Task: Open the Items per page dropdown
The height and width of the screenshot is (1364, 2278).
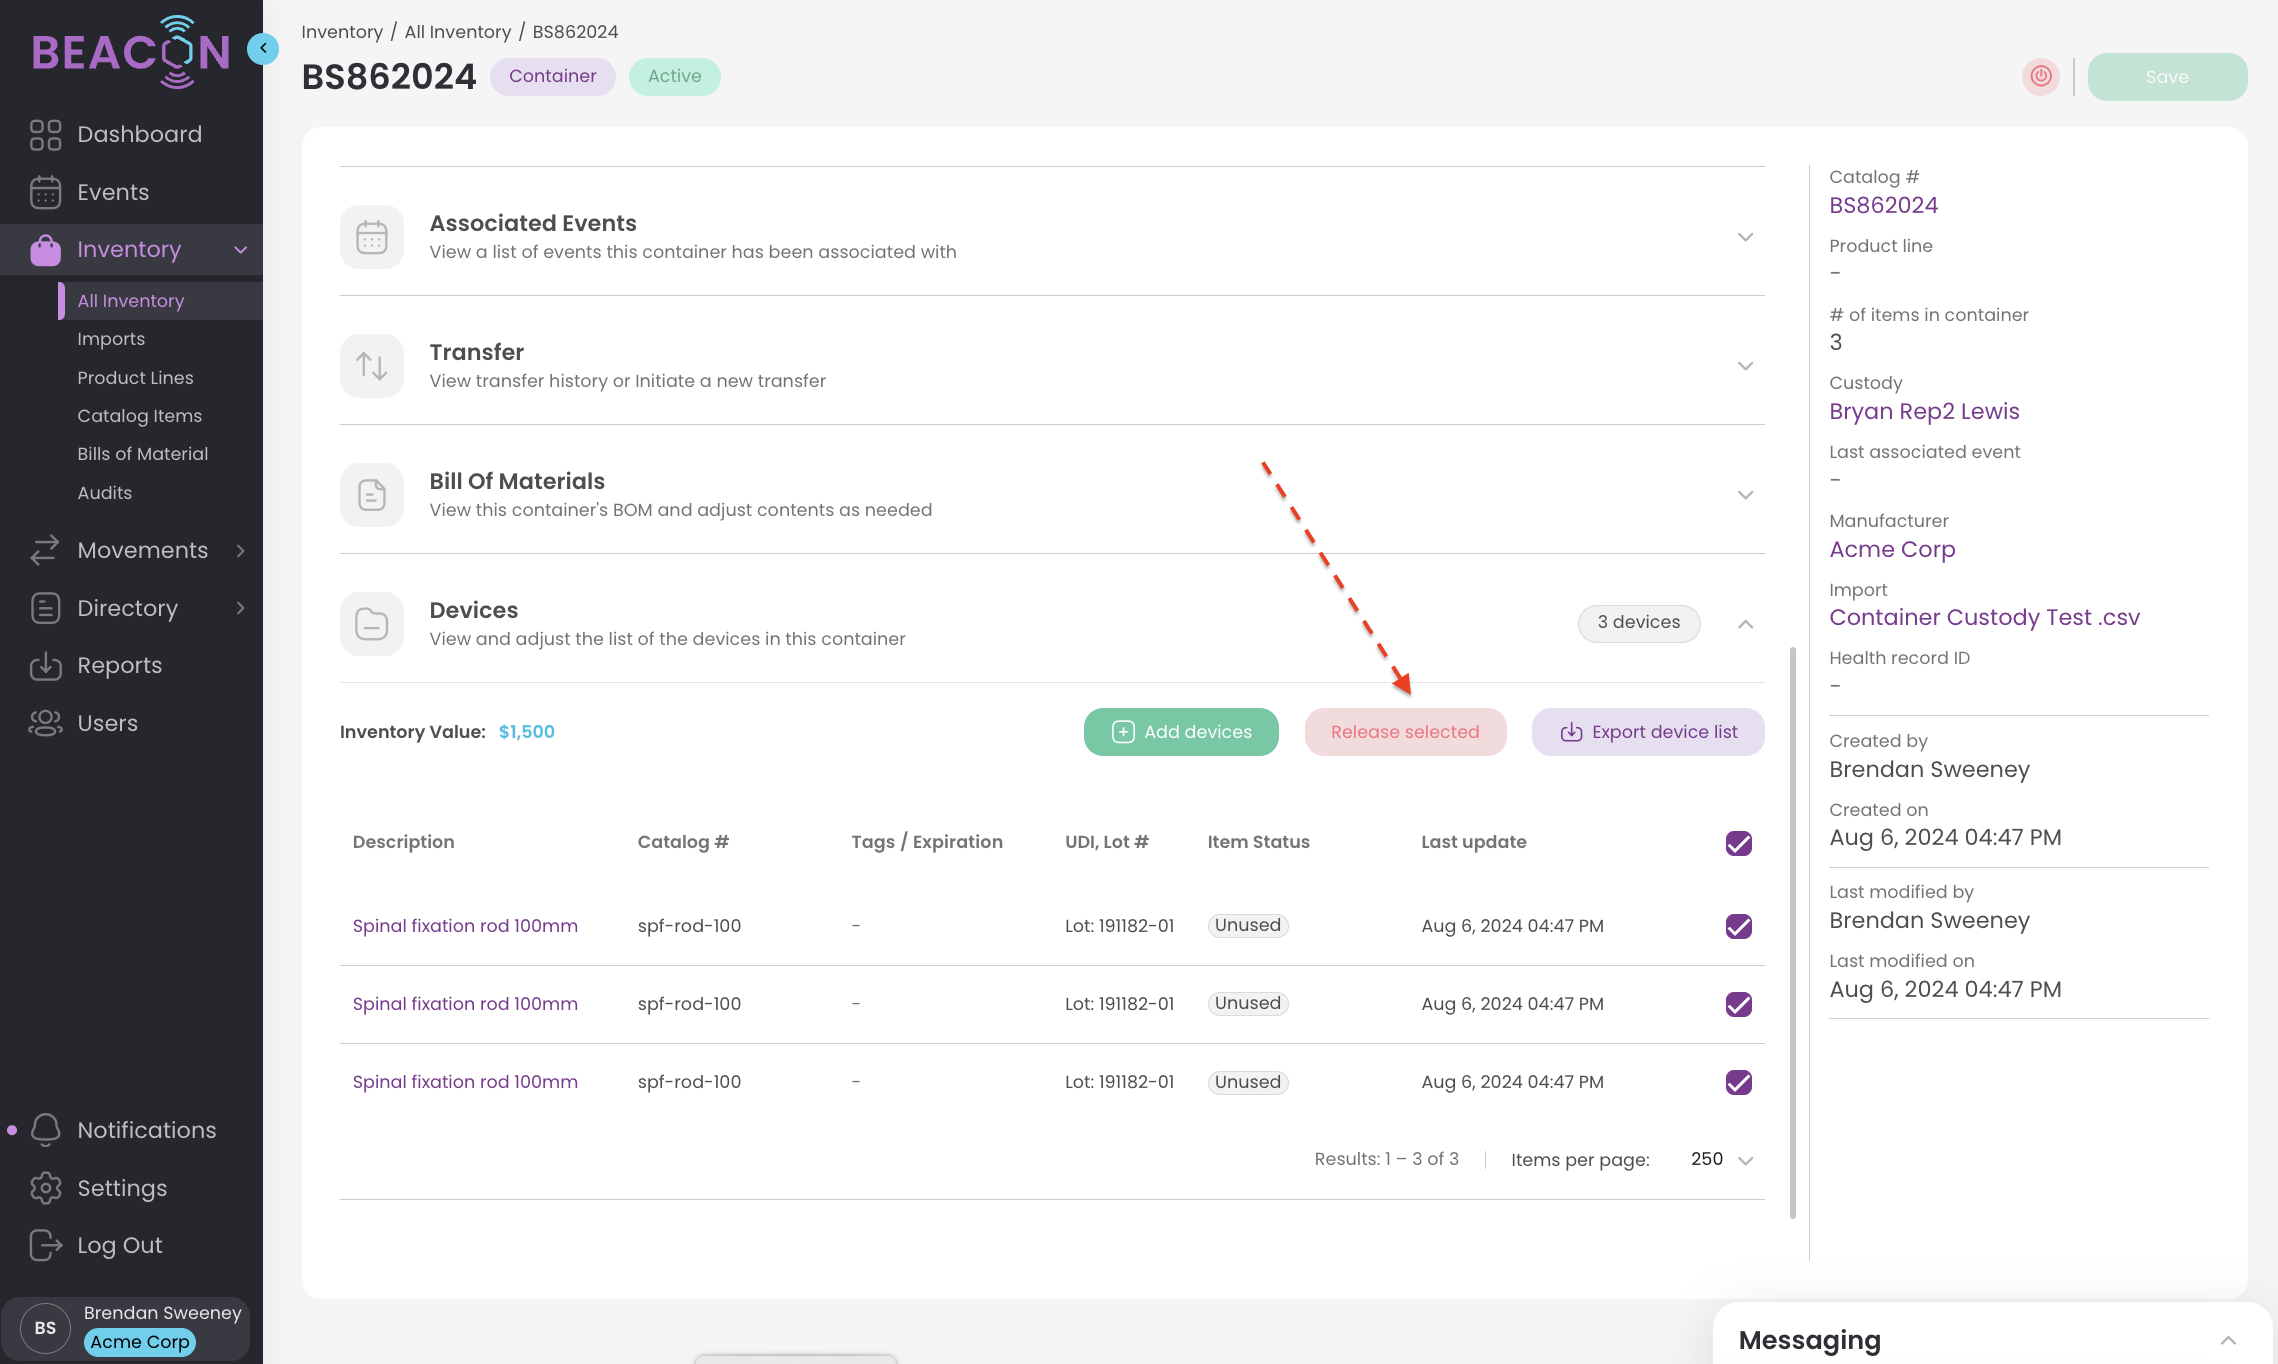Action: click(x=1722, y=1160)
